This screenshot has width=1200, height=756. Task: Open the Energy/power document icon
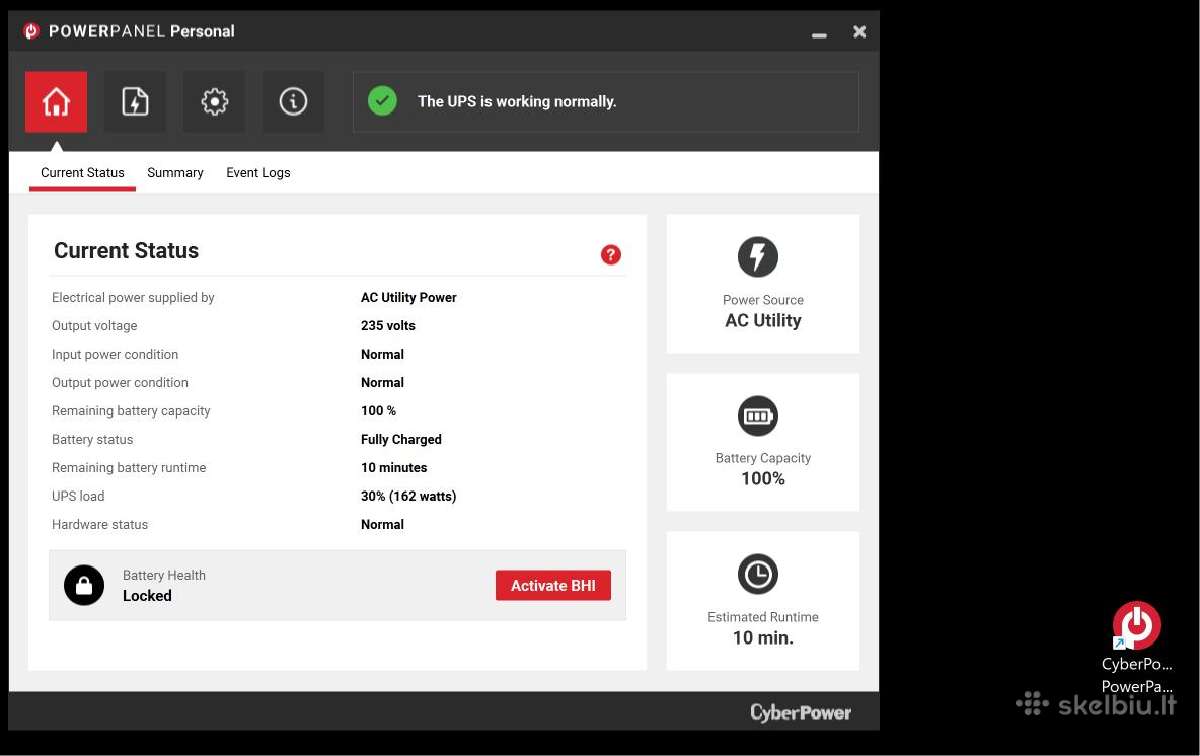click(135, 102)
